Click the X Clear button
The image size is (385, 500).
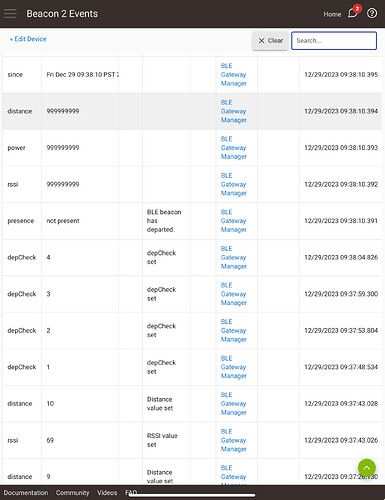[x=270, y=41]
